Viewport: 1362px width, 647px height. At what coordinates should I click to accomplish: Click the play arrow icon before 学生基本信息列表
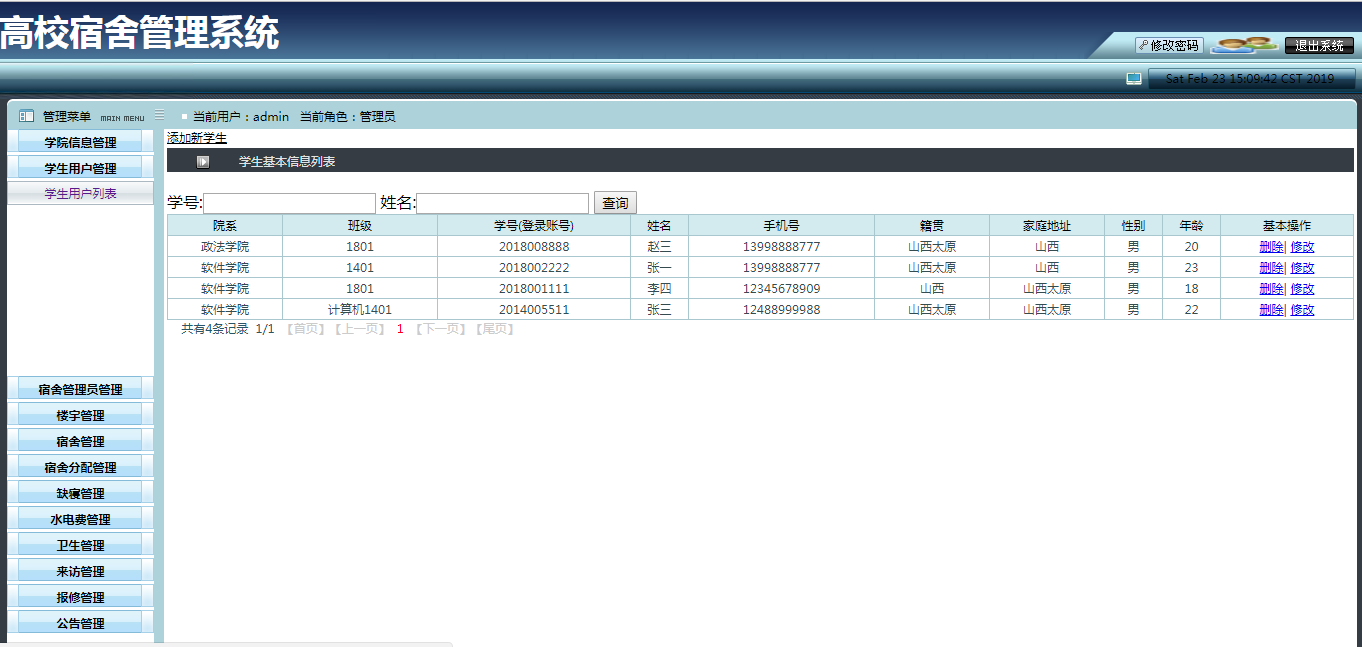click(x=203, y=161)
